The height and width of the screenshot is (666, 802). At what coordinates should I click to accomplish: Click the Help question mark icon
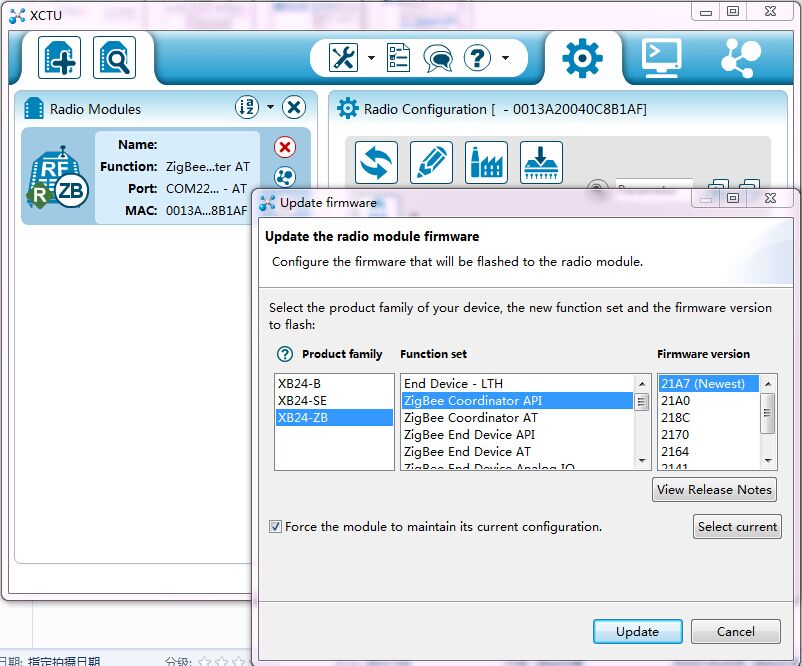coord(477,57)
